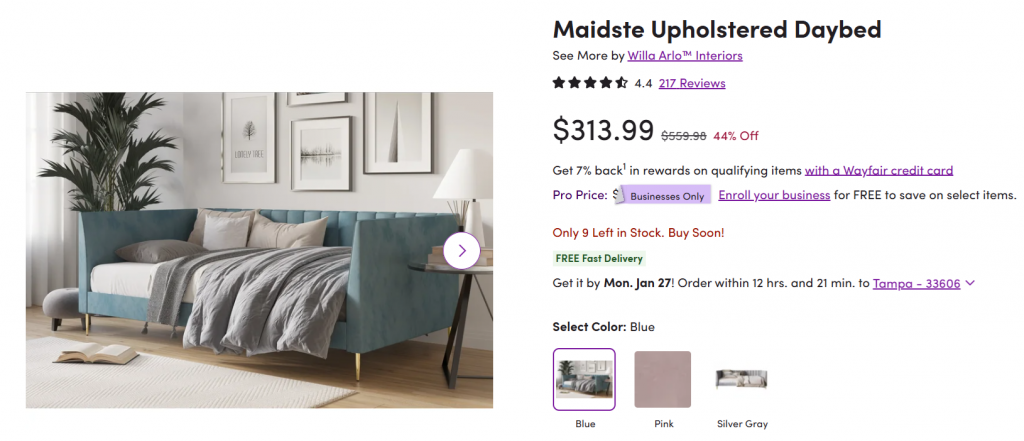Choose the Pink color swatch

662,379
